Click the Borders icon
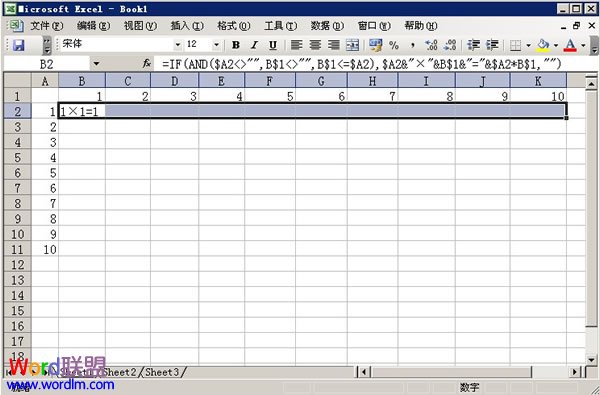The image size is (600, 395). coord(516,46)
